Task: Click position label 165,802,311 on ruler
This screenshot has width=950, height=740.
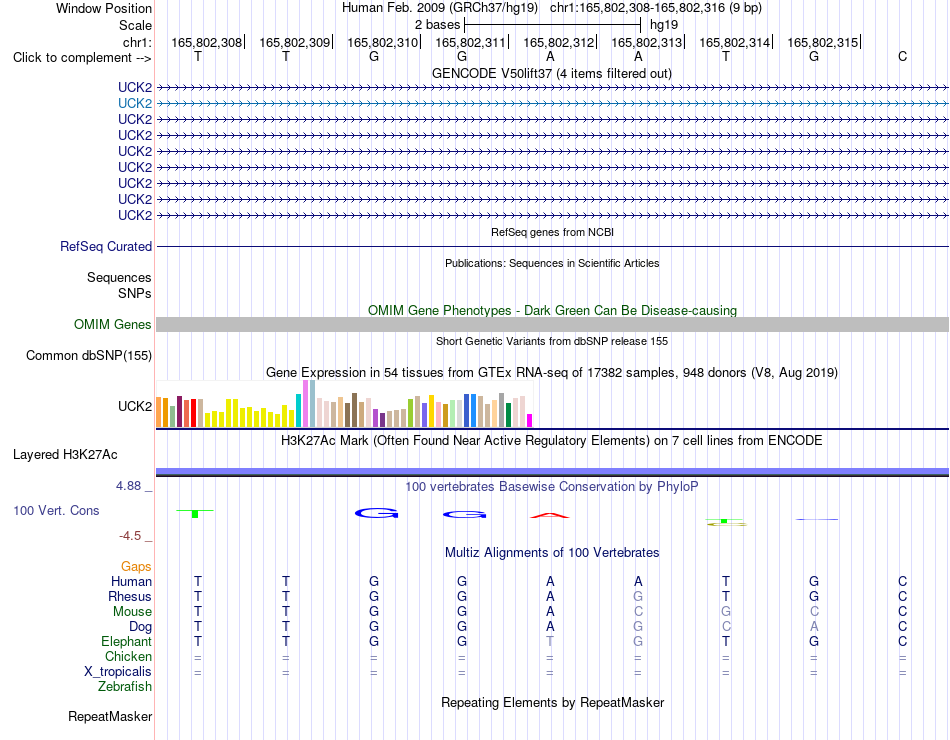Action: click(470, 42)
